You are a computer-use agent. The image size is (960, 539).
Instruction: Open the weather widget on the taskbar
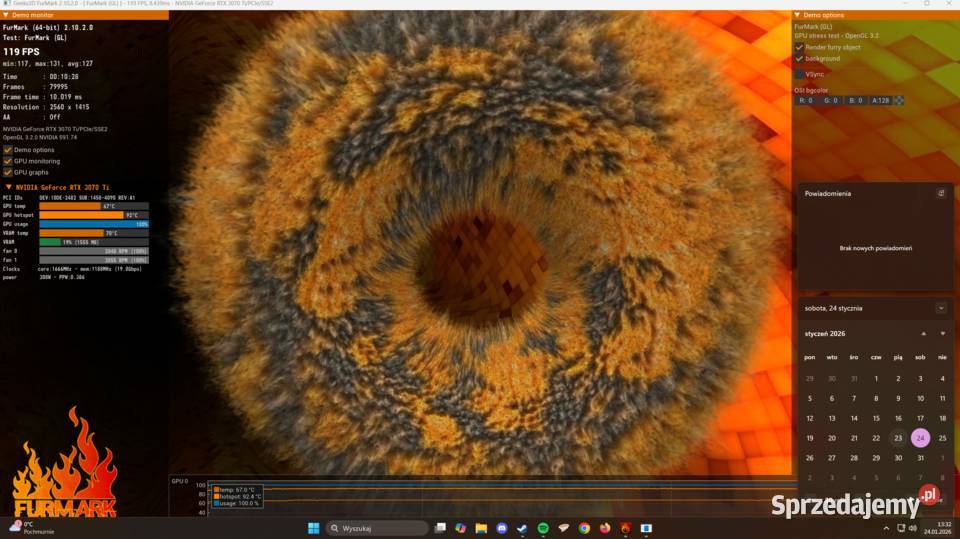tap(31, 528)
